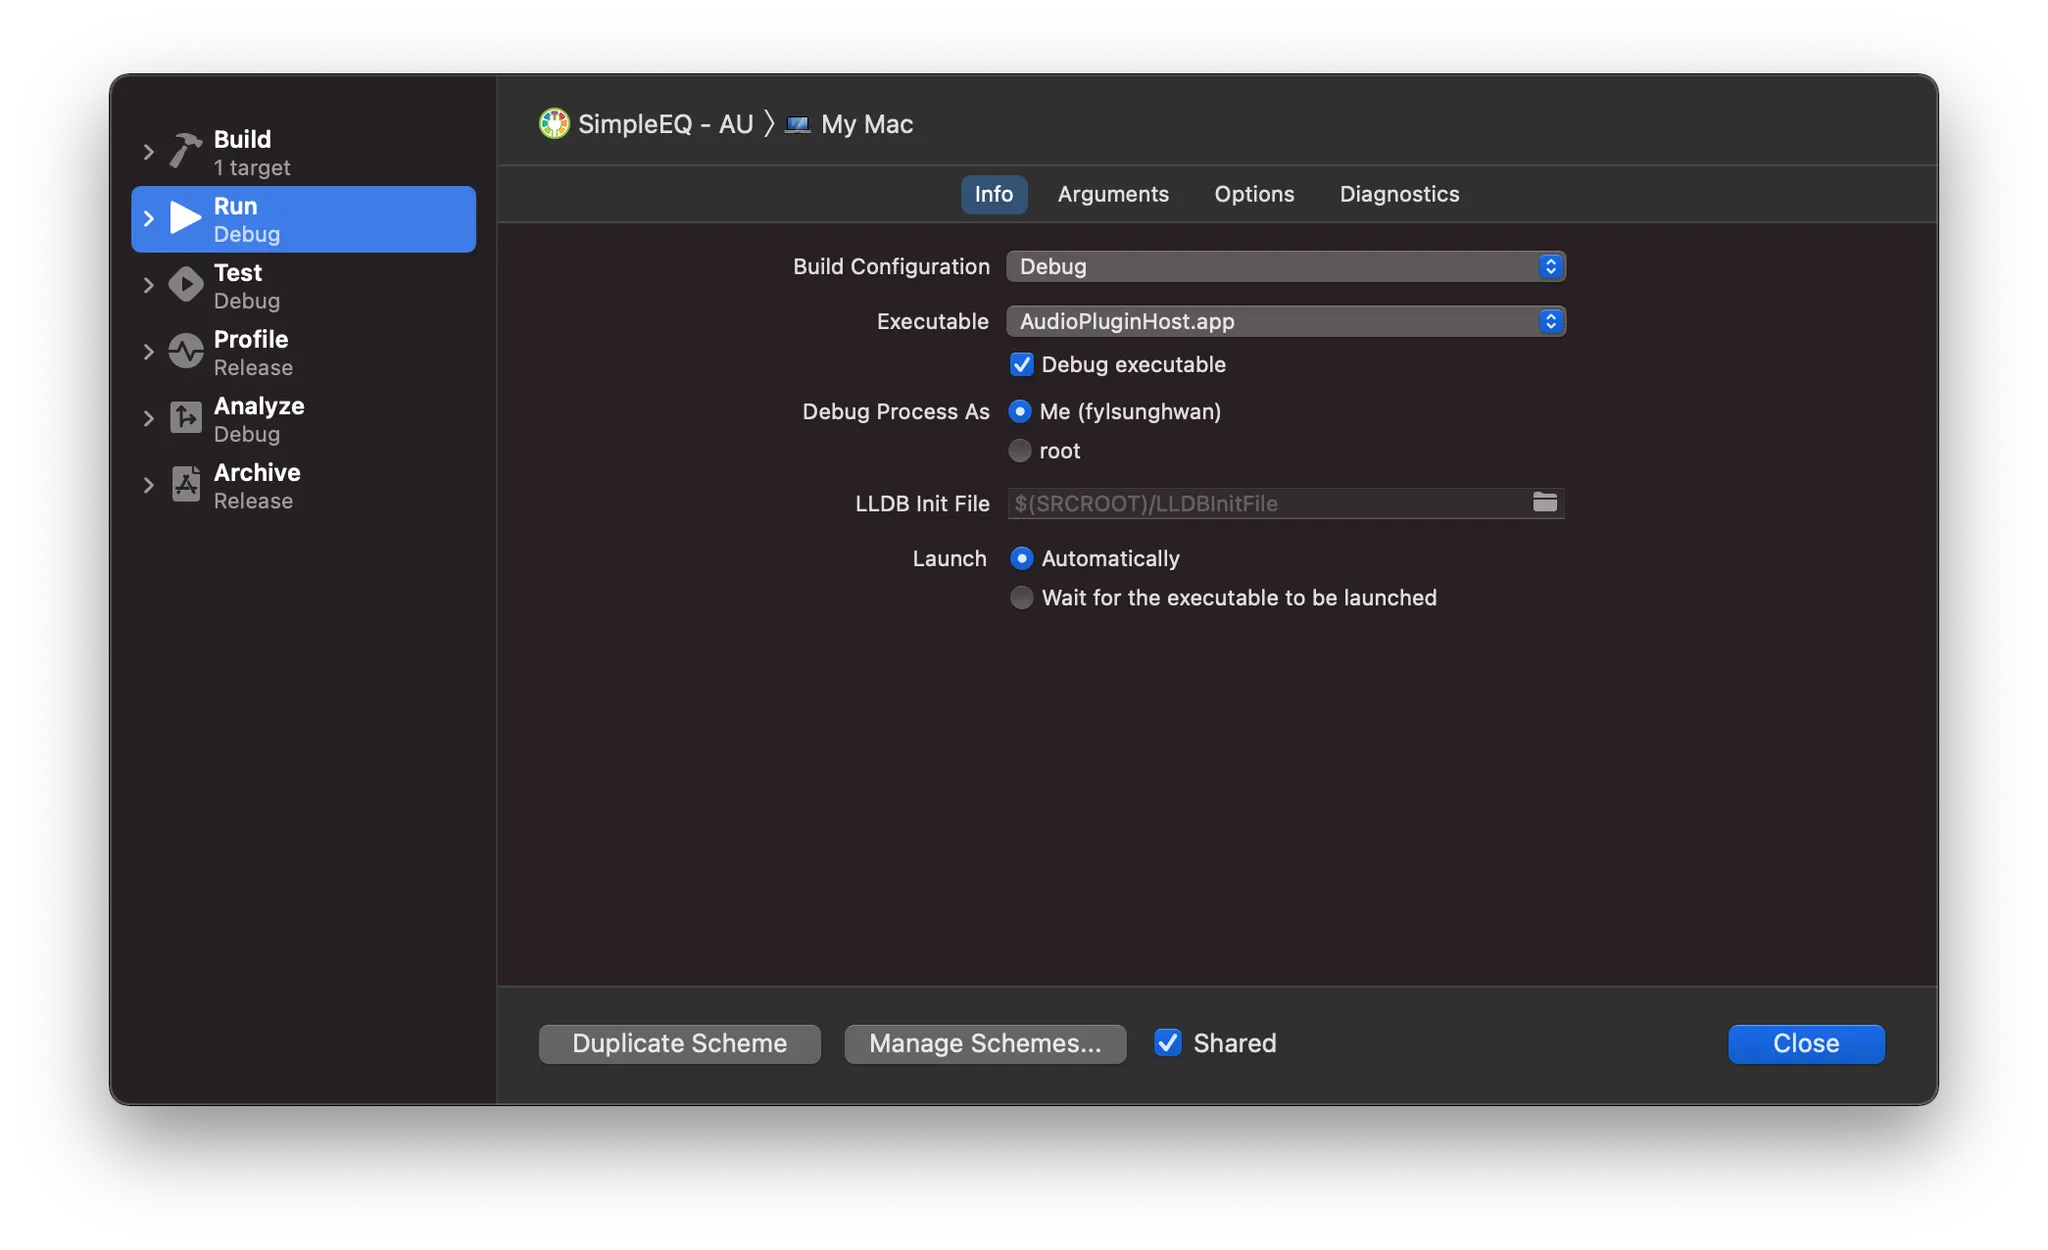
Task: Open the Executable popup menu
Action: (x=1285, y=322)
